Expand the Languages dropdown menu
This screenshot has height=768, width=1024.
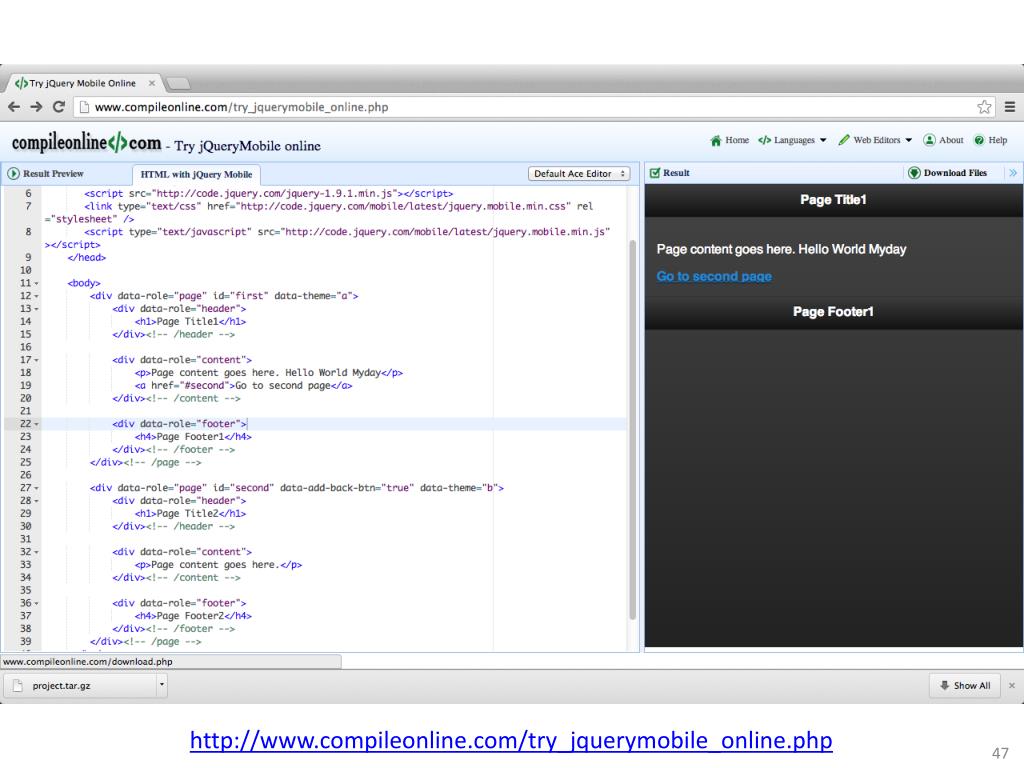[792, 140]
